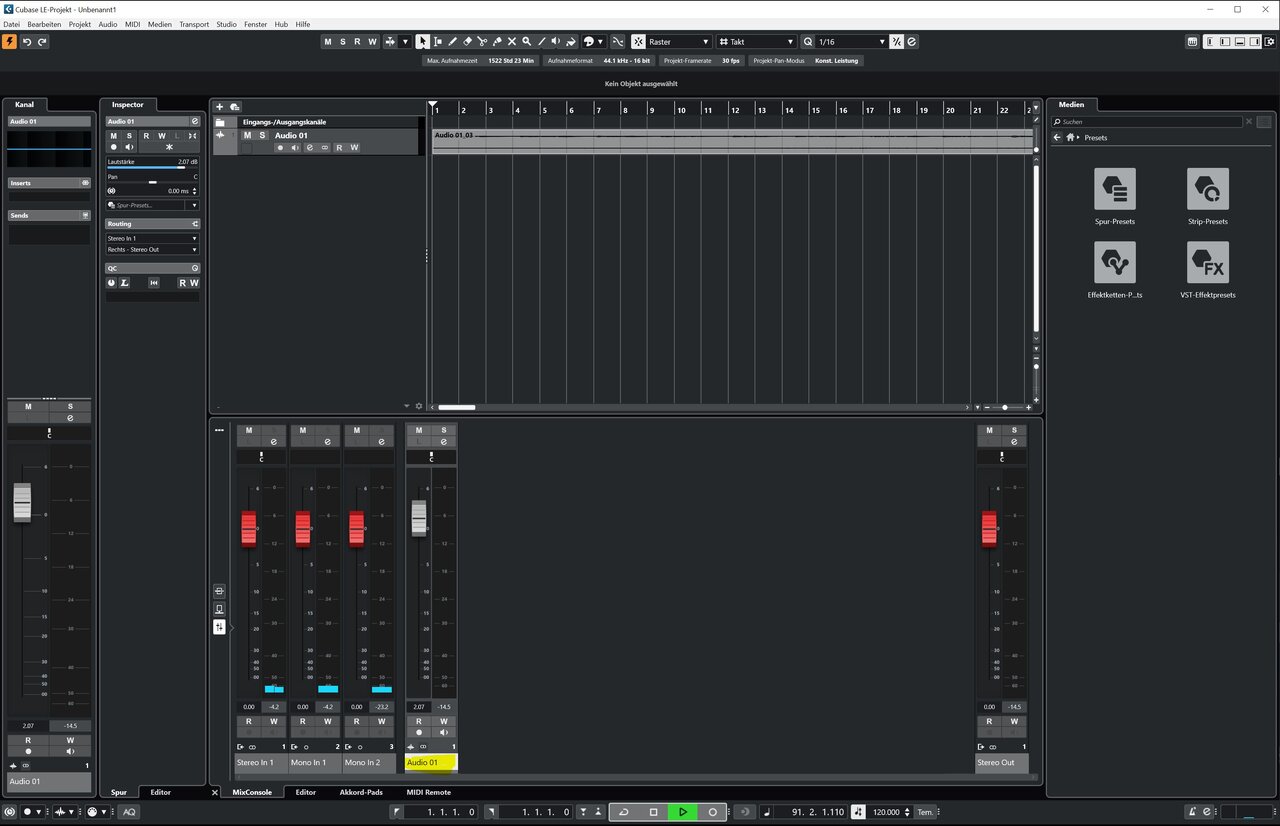This screenshot has width=1280, height=826.
Task: Select the Scissors split tool in the toolbar
Action: click(x=482, y=42)
